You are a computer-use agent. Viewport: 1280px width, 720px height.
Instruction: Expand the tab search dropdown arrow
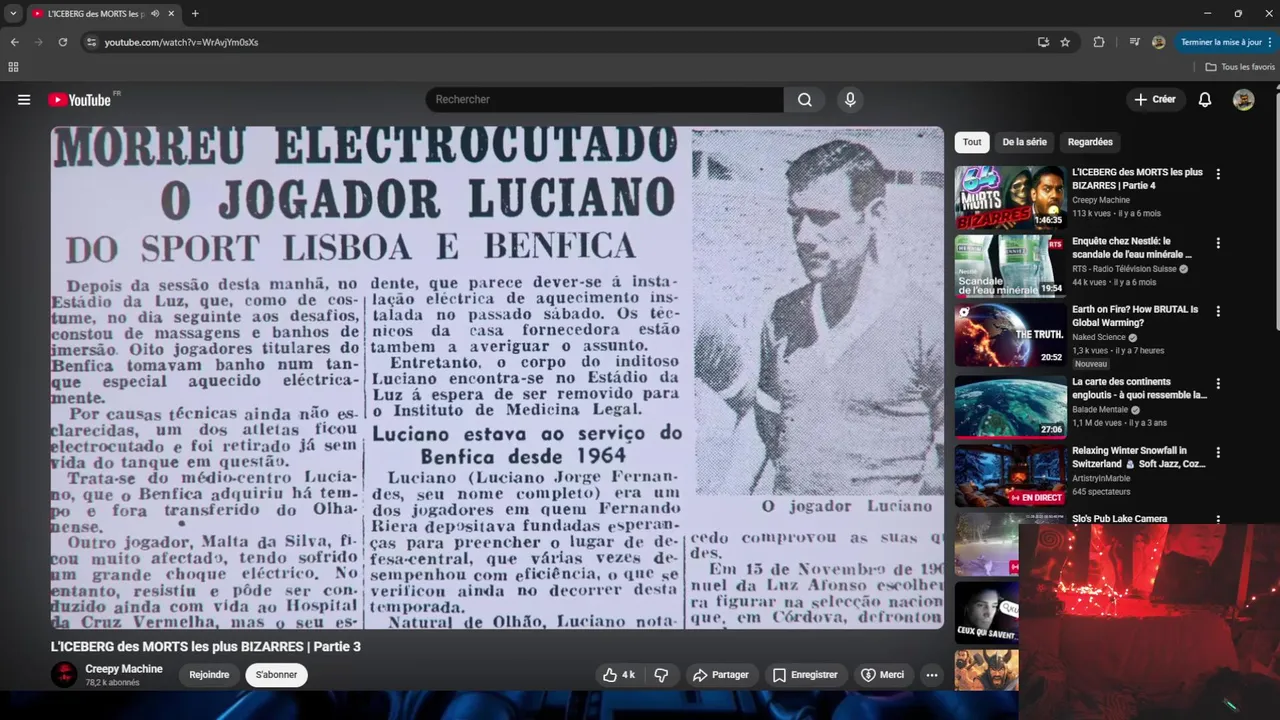pyautogui.click(x=13, y=14)
